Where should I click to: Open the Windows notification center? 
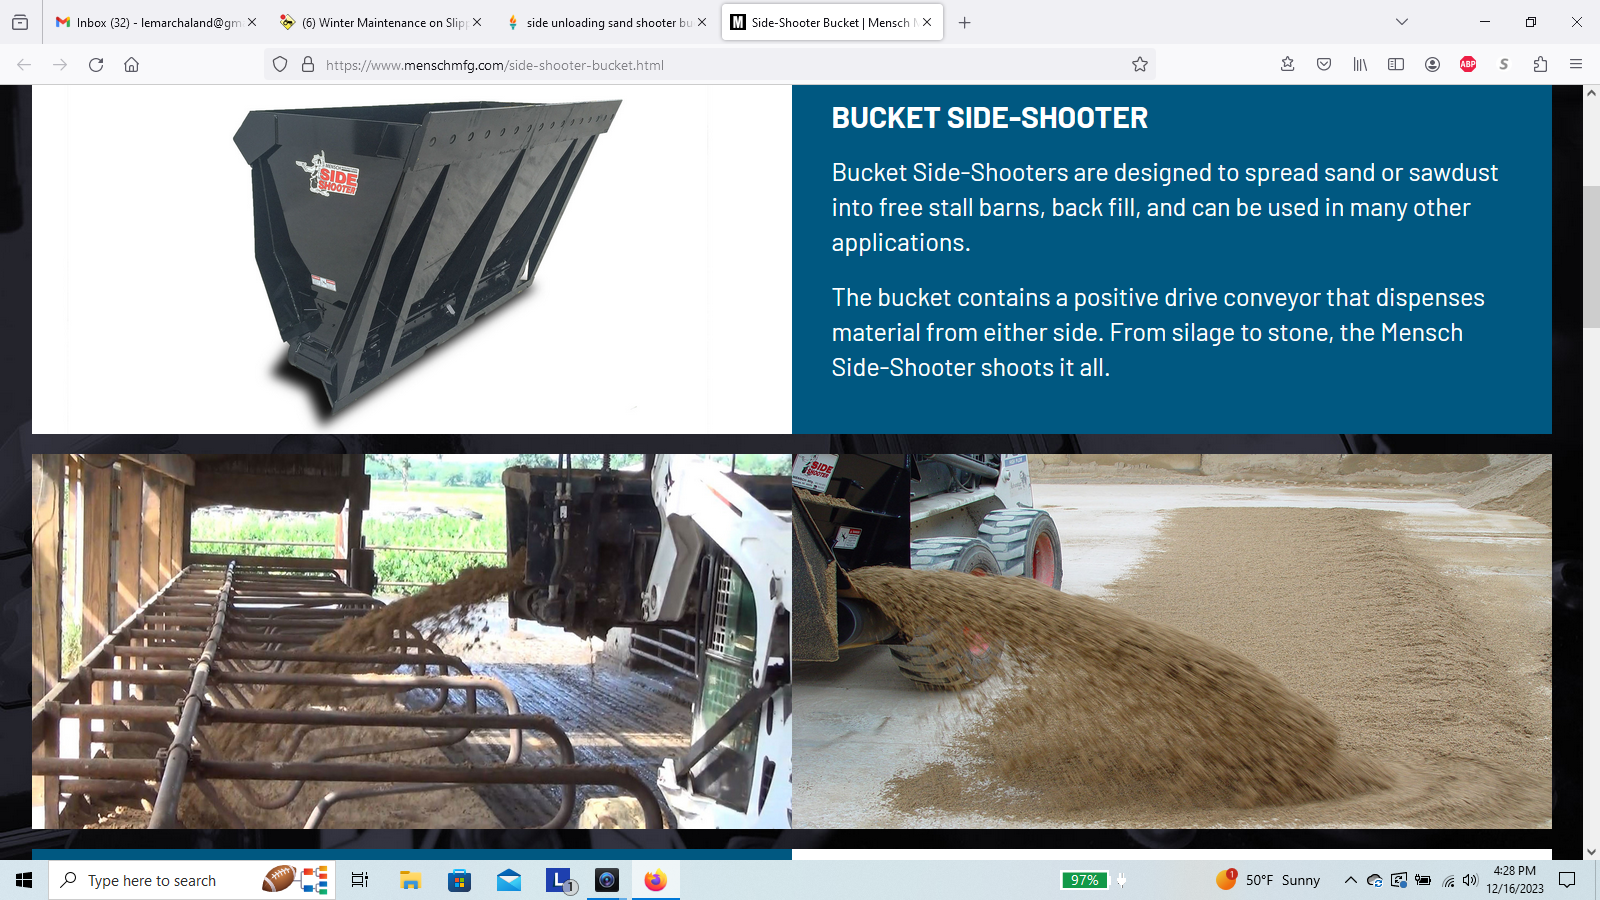click(x=1568, y=880)
